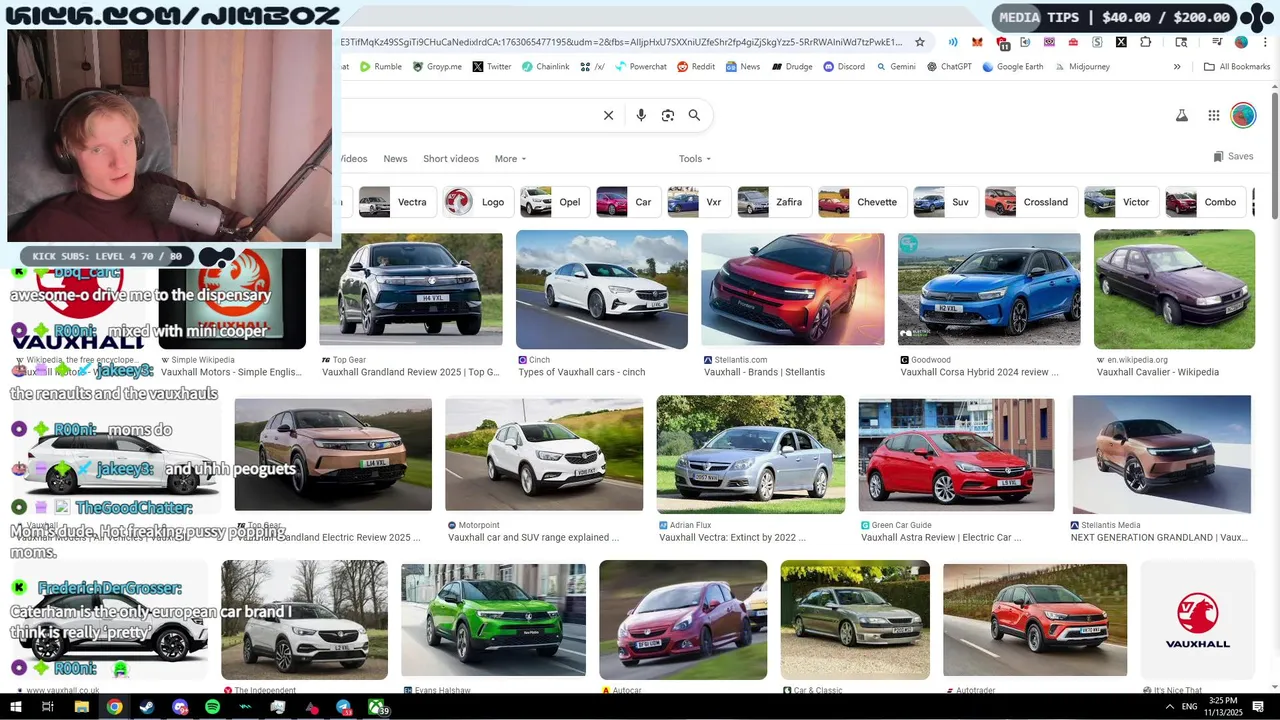Switch to the News tab

[x=395, y=158]
